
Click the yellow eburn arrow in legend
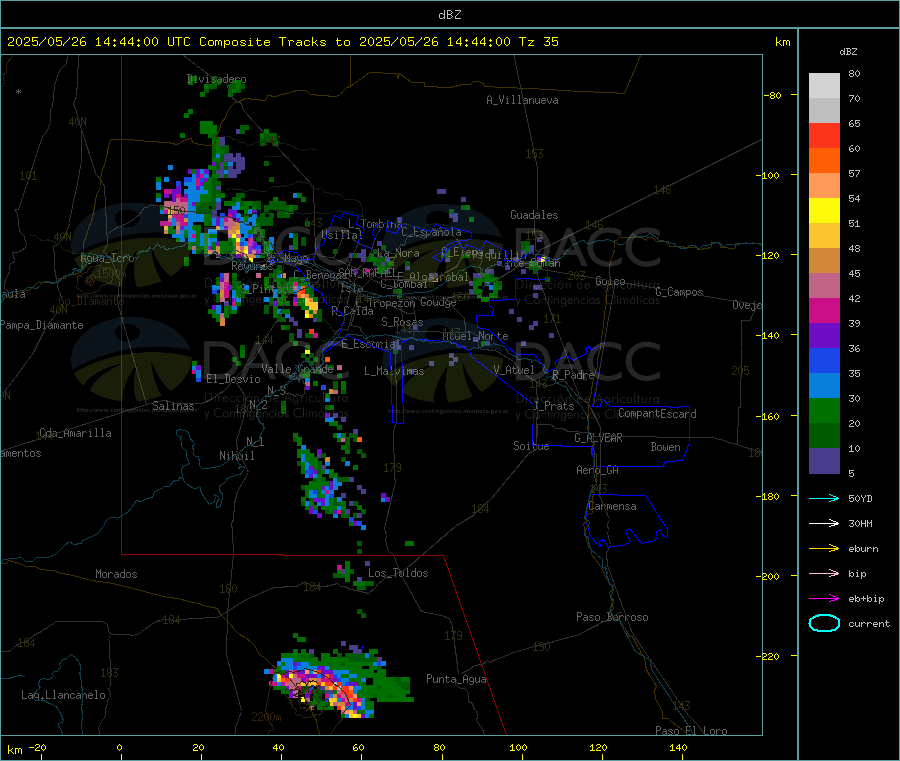824,549
